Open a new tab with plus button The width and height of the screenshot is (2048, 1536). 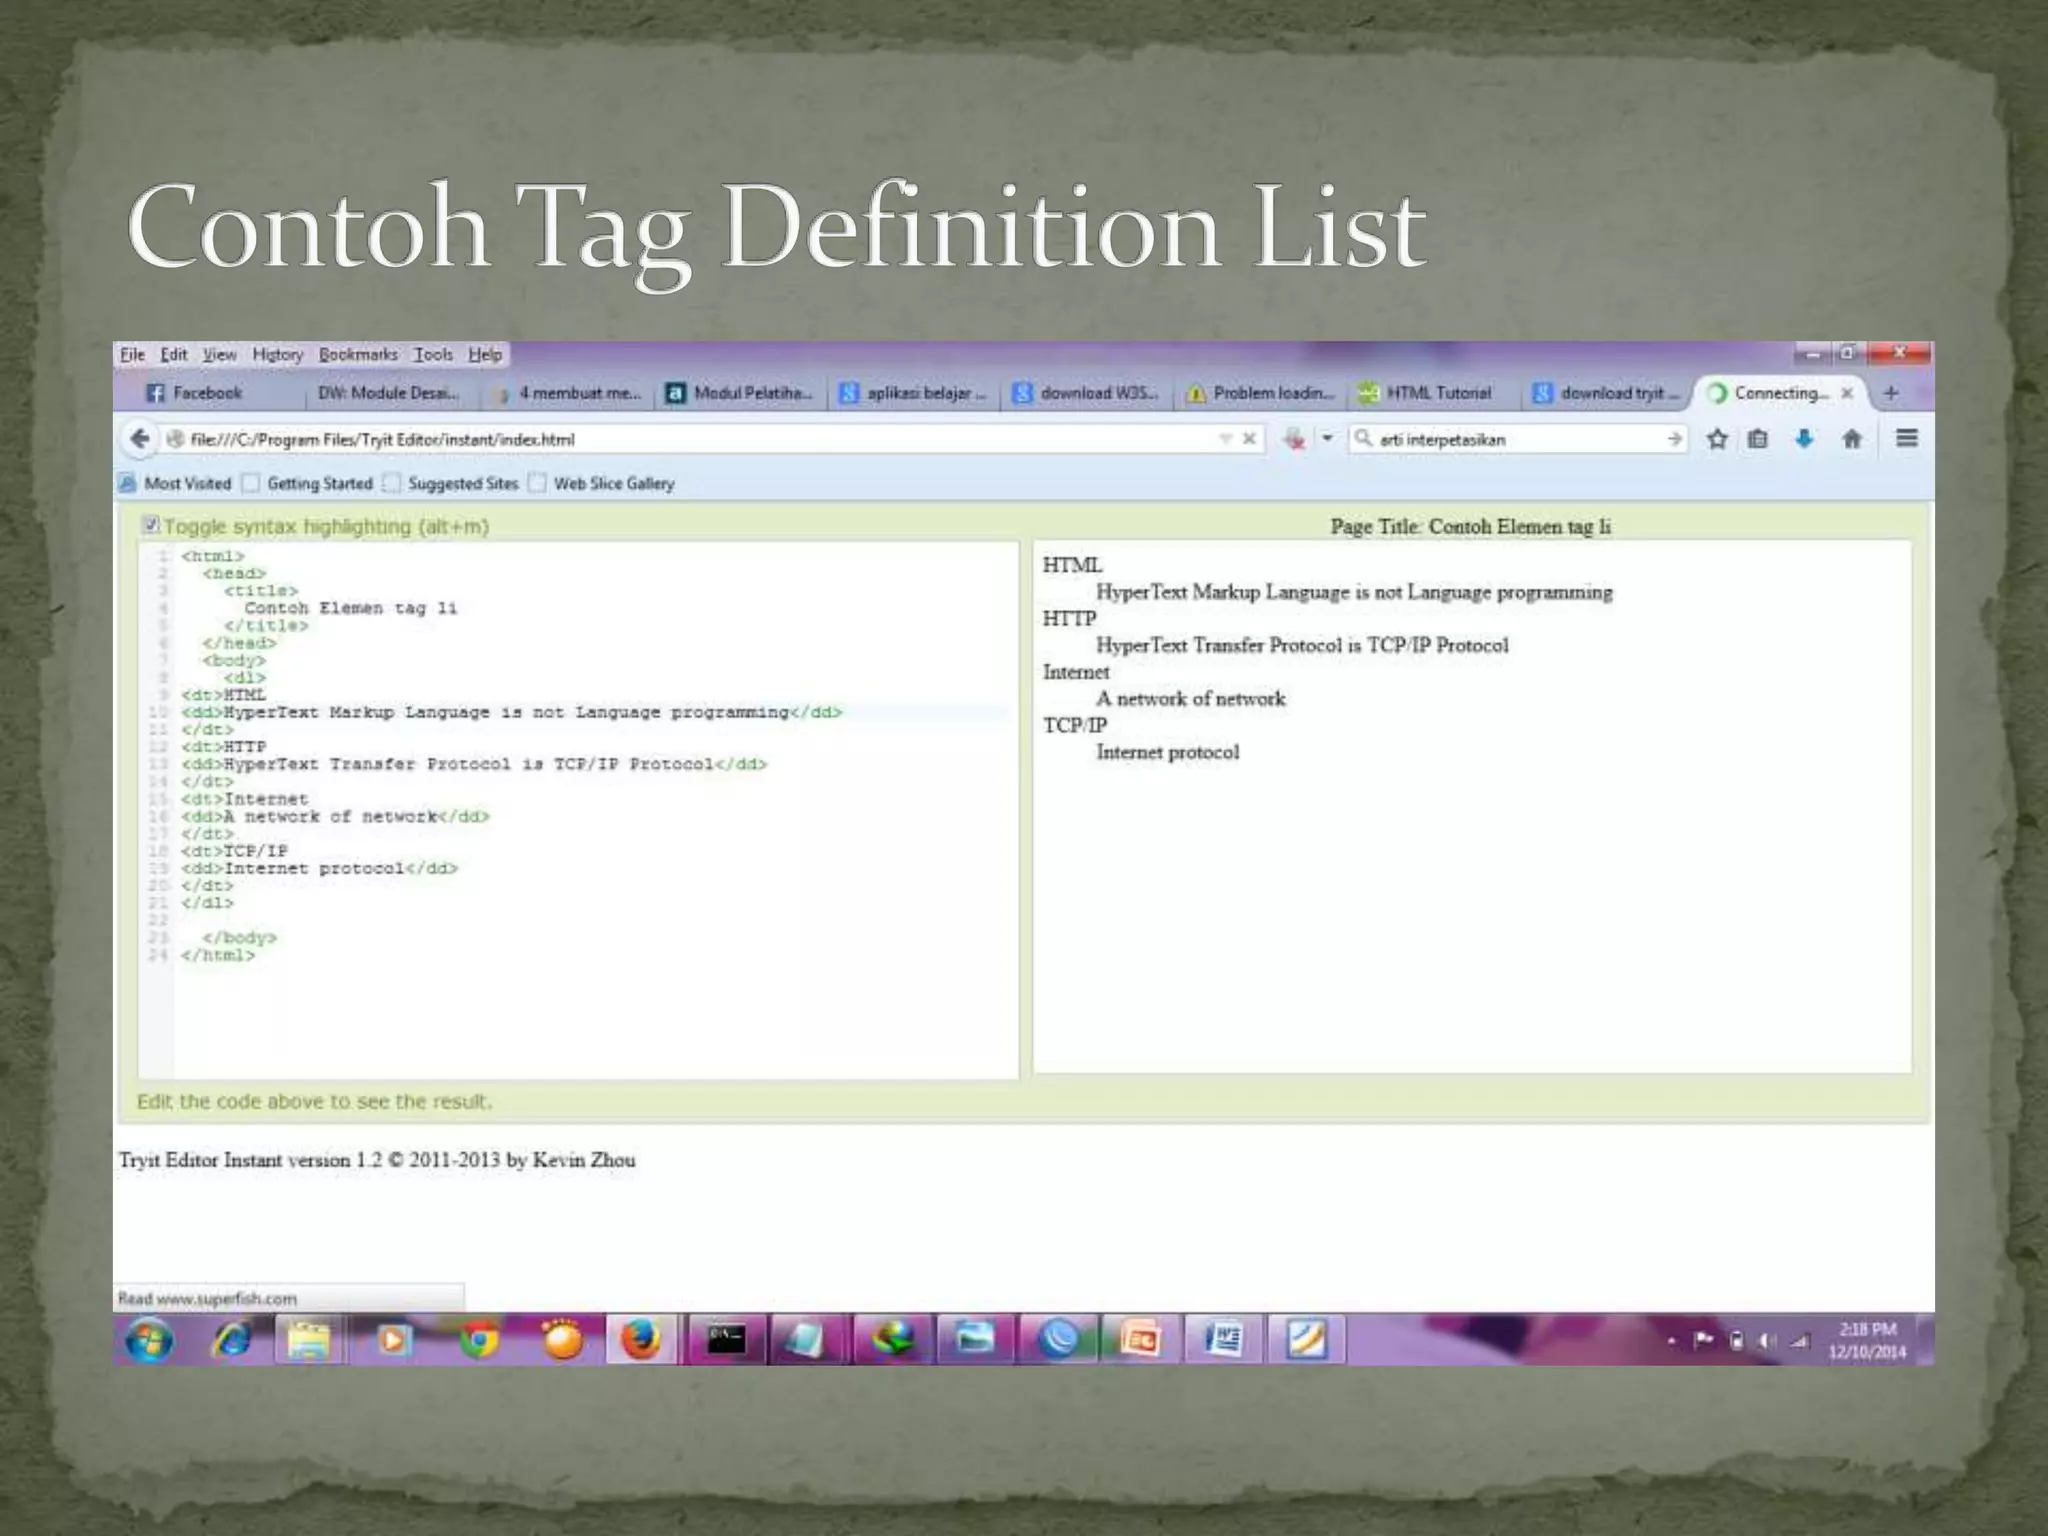(x=1890, y=393)
